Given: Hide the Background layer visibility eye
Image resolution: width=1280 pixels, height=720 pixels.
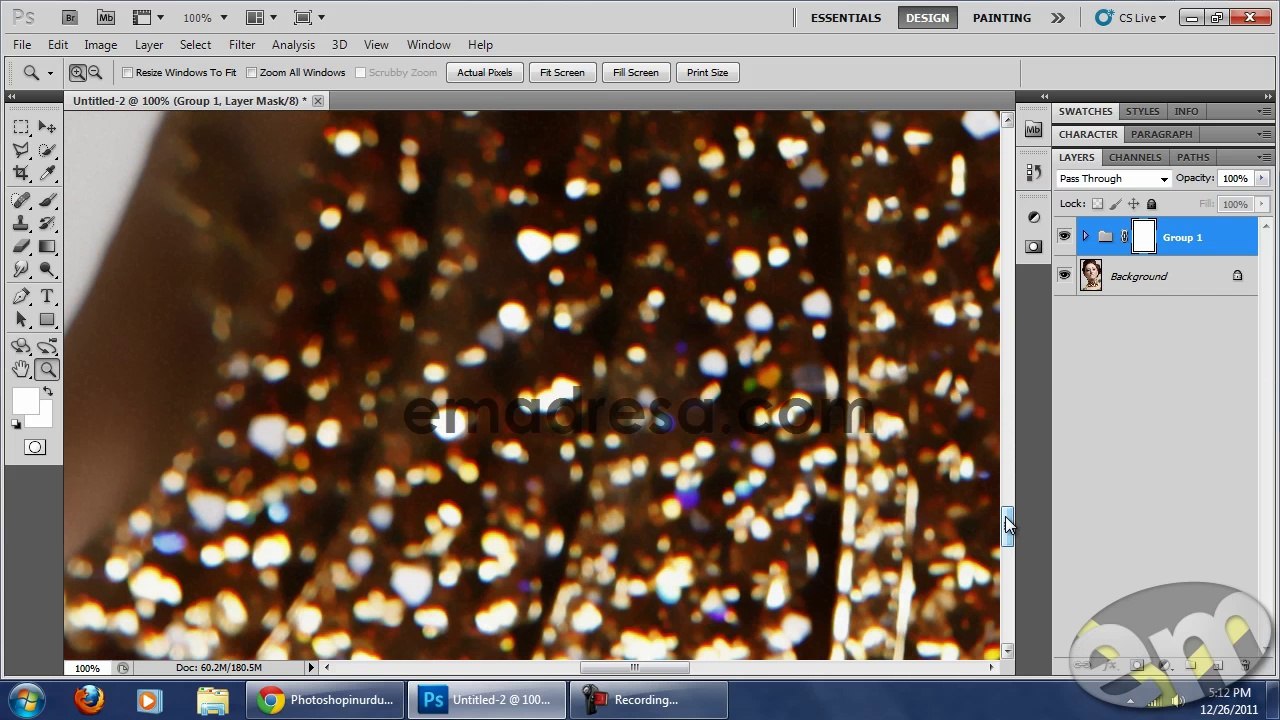Looking at the screenshot, I should [1064, 275].
